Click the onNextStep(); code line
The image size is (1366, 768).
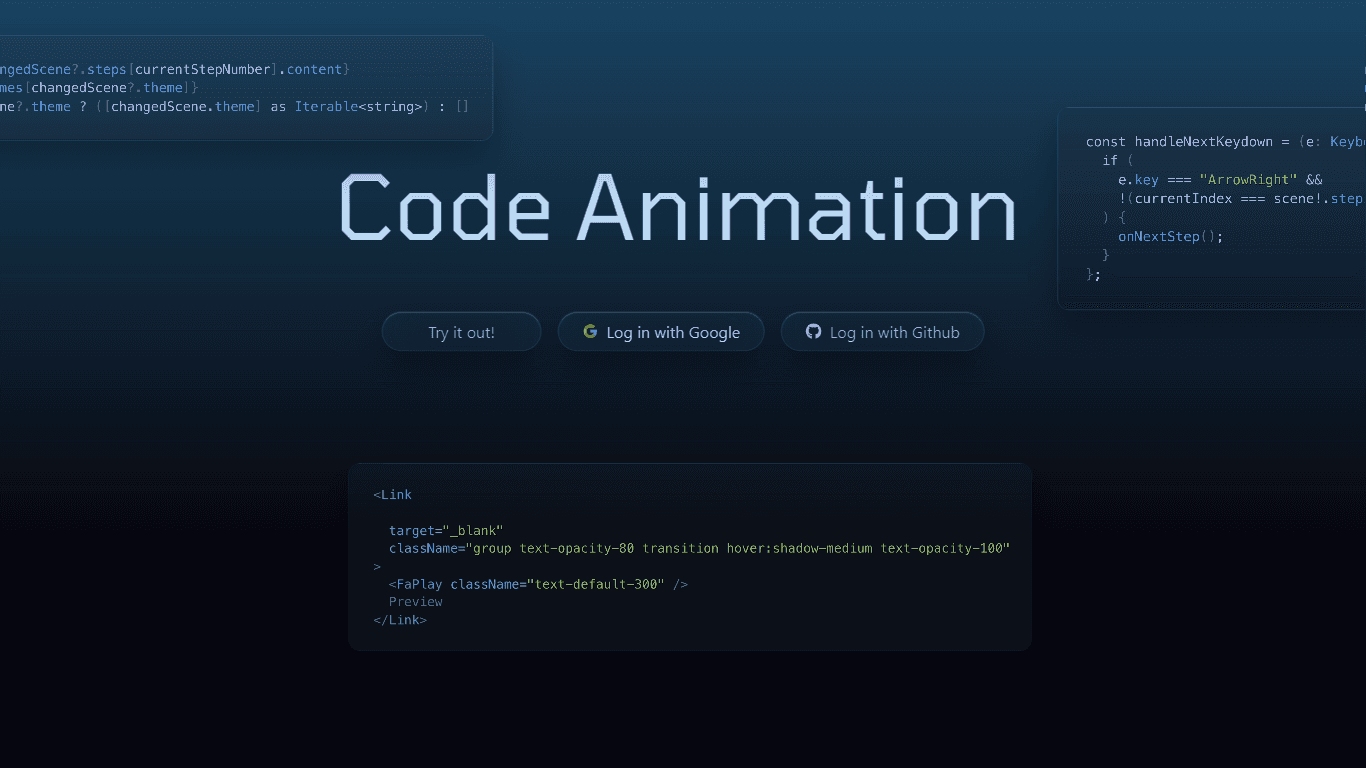[1170, 237]
